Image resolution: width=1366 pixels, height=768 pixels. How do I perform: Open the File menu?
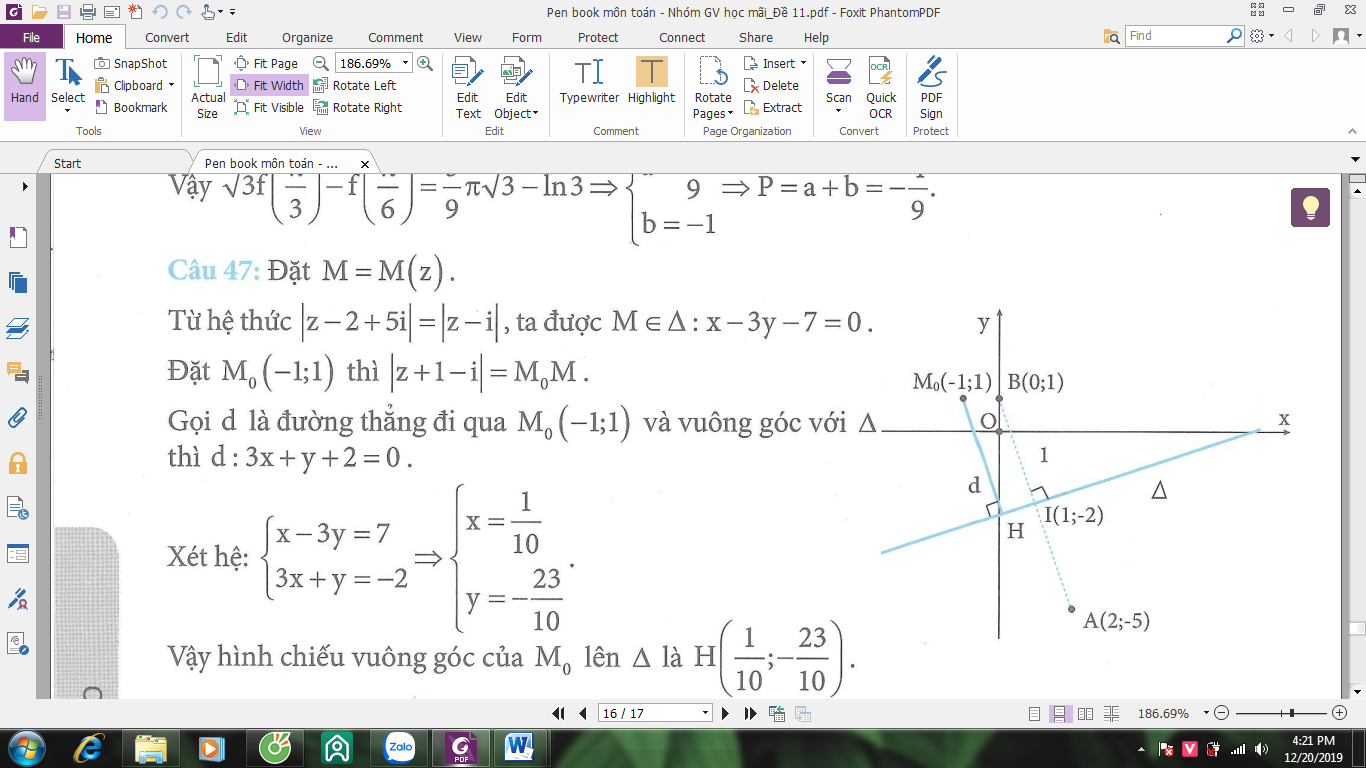point(31,37)
